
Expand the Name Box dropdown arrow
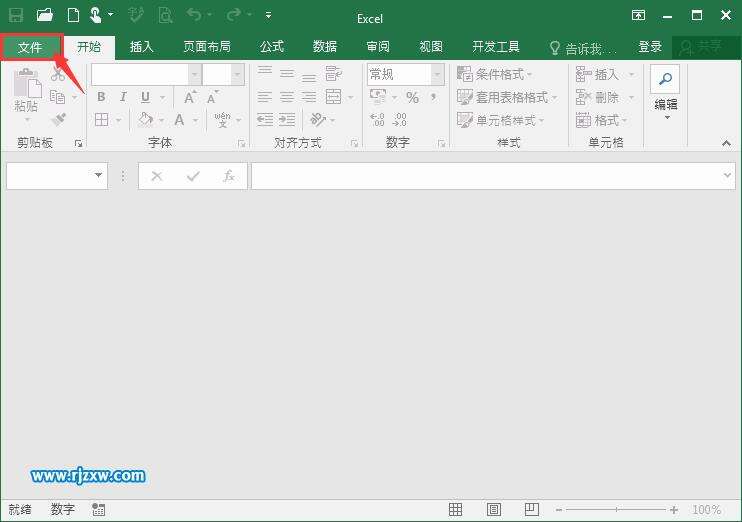tap(99, 176)
